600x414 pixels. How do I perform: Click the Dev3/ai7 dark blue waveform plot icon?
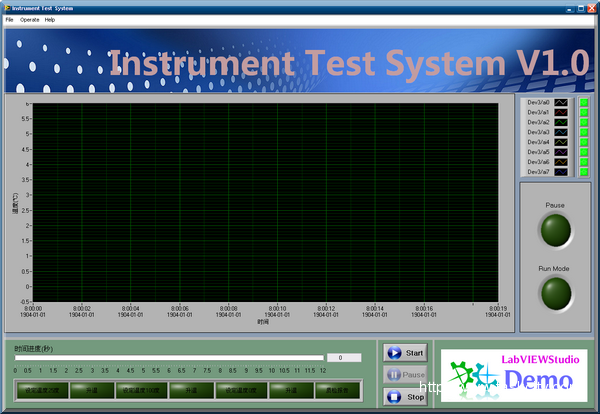pyautogui.click(x=561, y=172)
